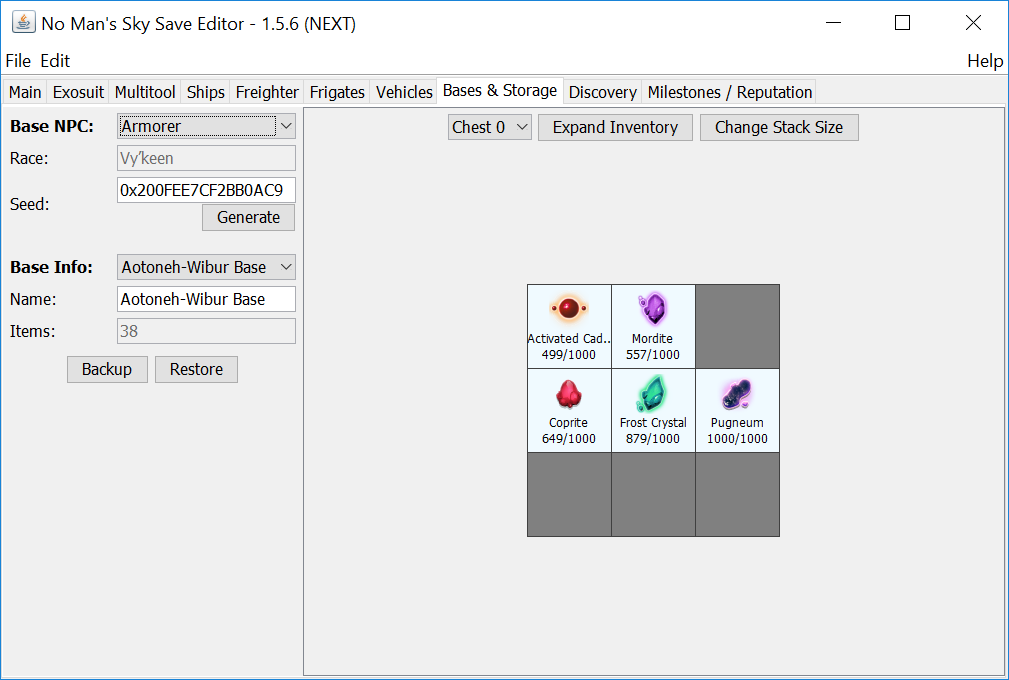The height and width of the screenshot is (680, 1009).
Task: Open the Base Info base selector dropdown
Action: (207, 267)
